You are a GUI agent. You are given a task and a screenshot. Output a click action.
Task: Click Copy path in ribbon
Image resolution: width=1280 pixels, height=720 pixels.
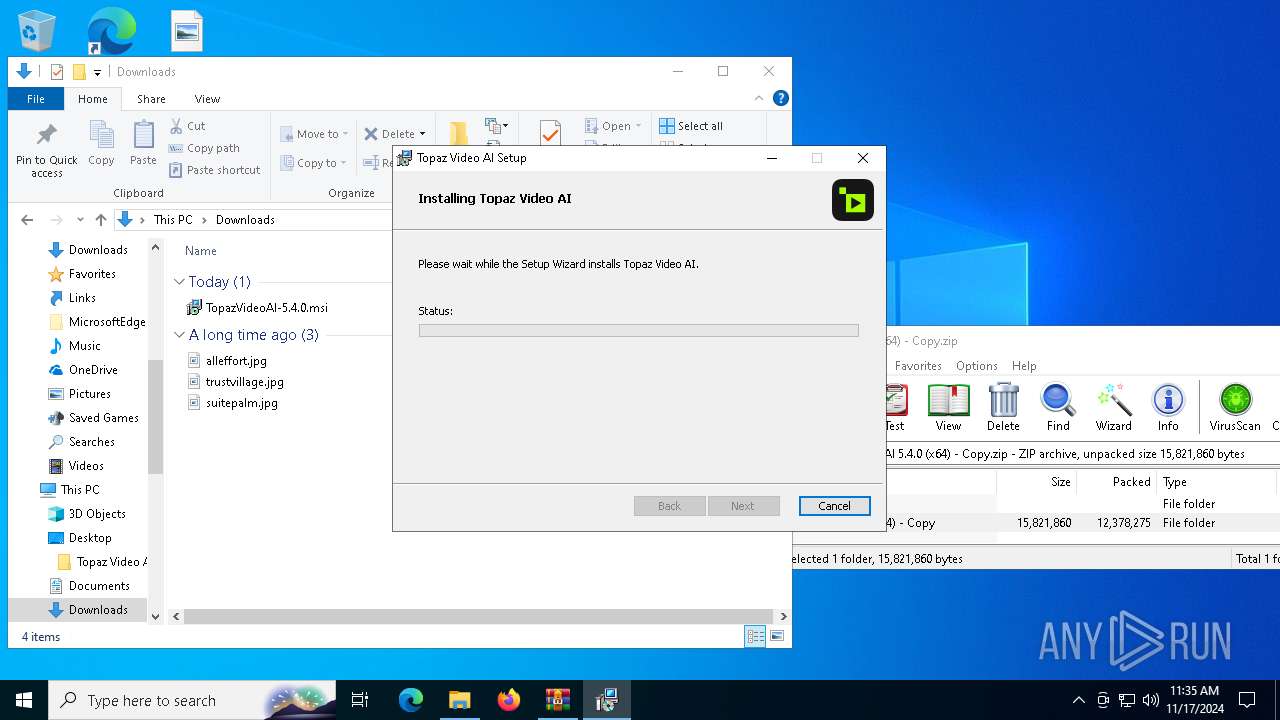pos(204,148)
